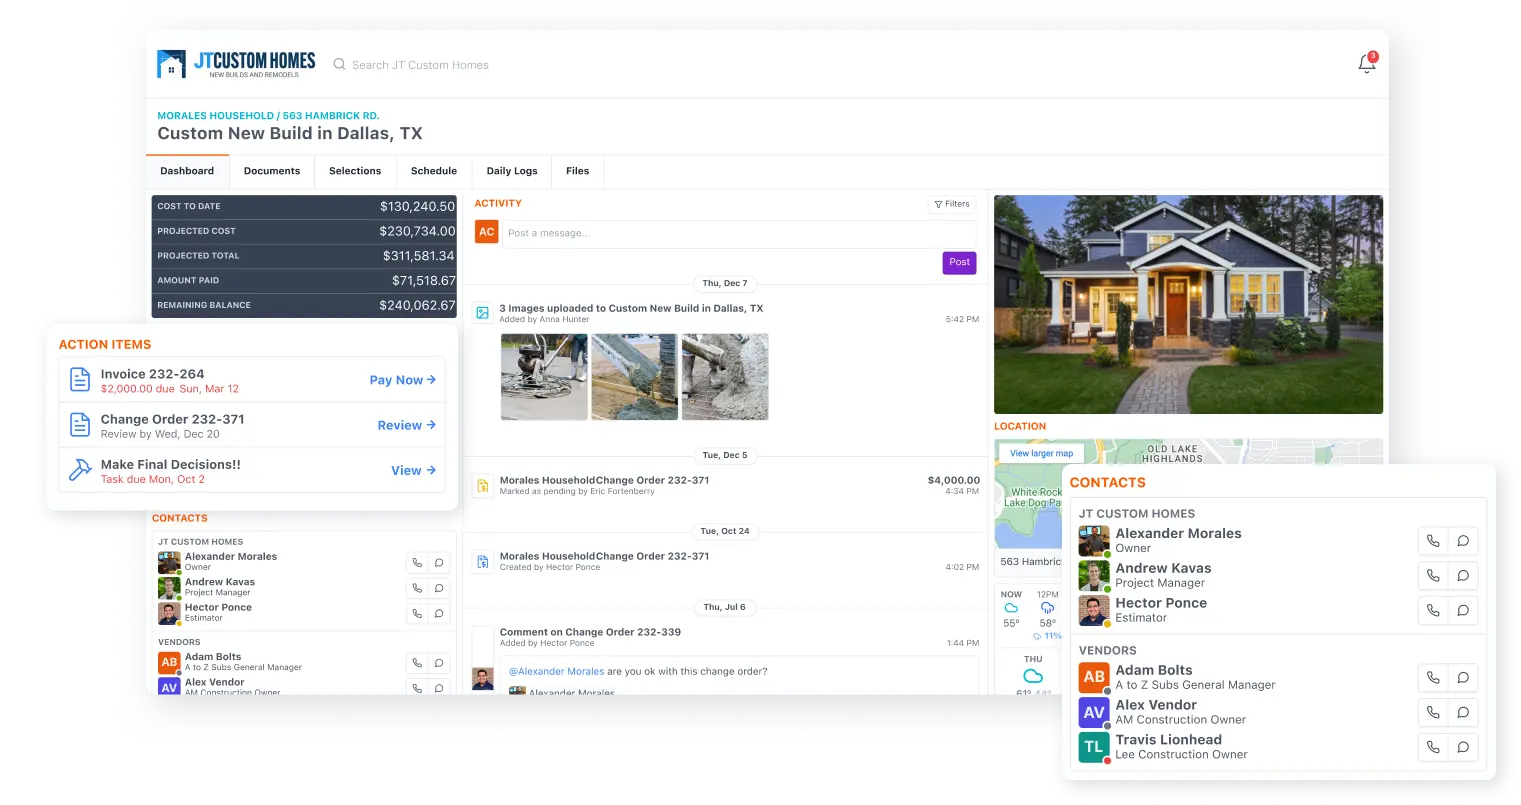1521x805 pixels.
Task: Review Change Order 232-371
Action: click(406, 425)
